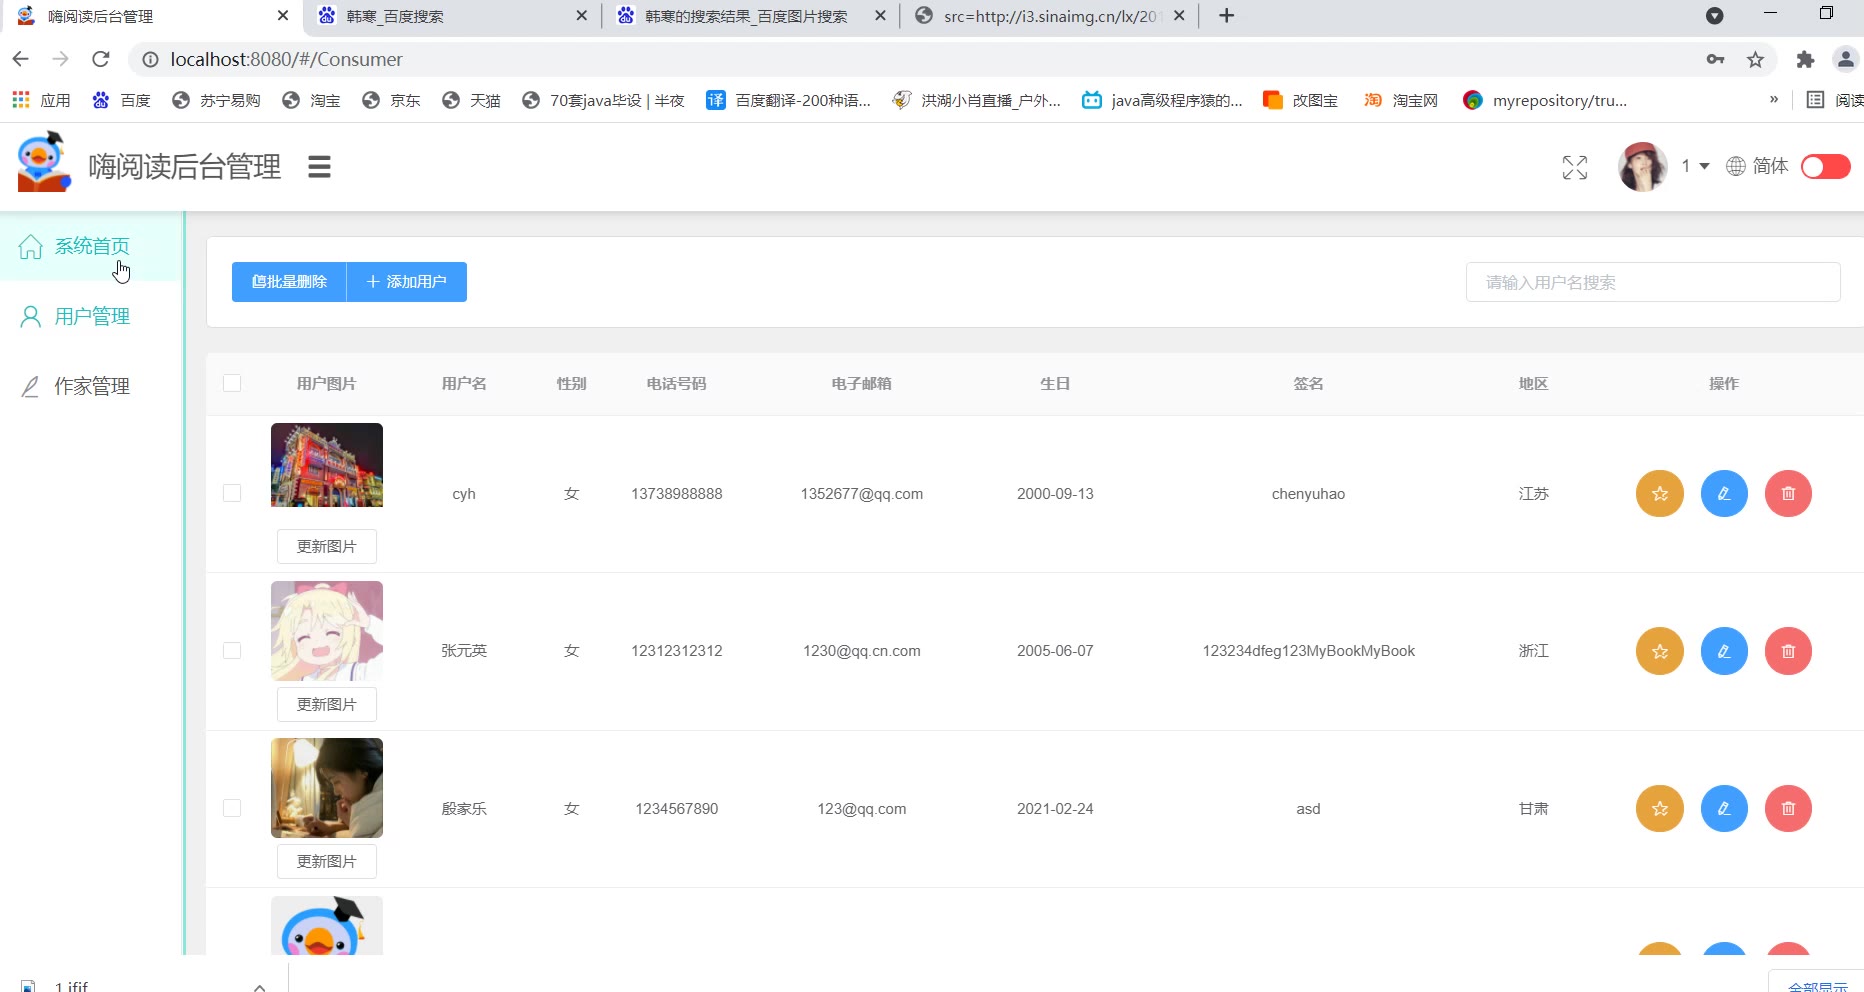The width and height of the screenshot is (1864, 992).
Task: Click 殷家乐's profile photo thumbnail
Action: (x=327, y=788)
